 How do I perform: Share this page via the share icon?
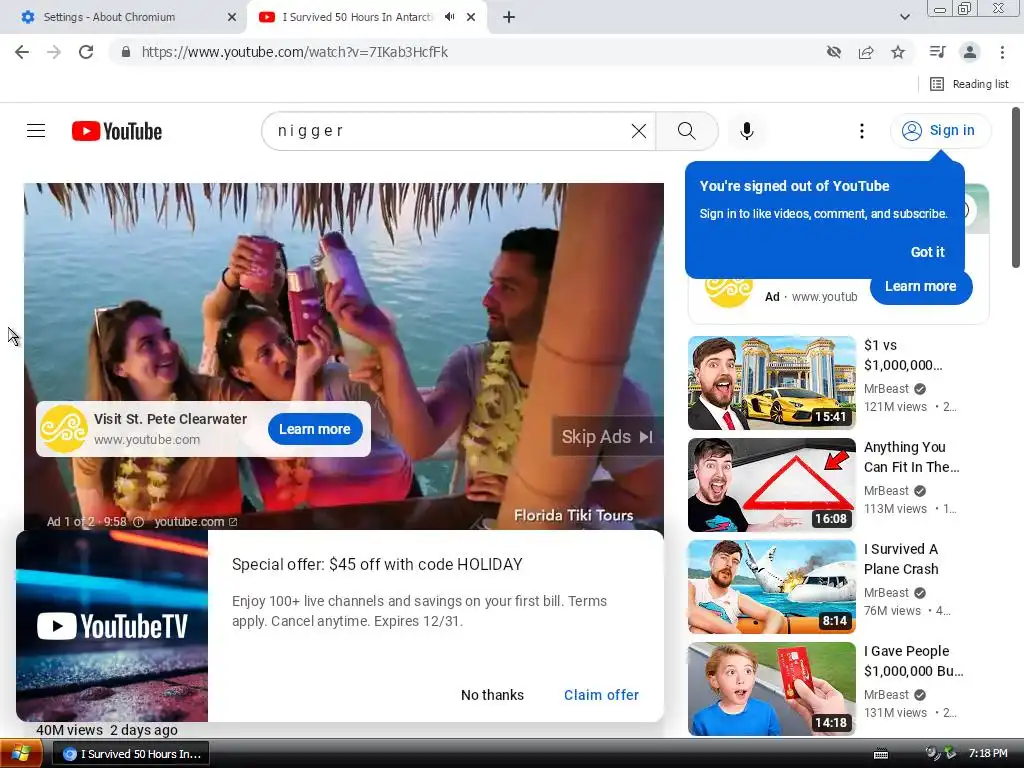click(866, 52)
